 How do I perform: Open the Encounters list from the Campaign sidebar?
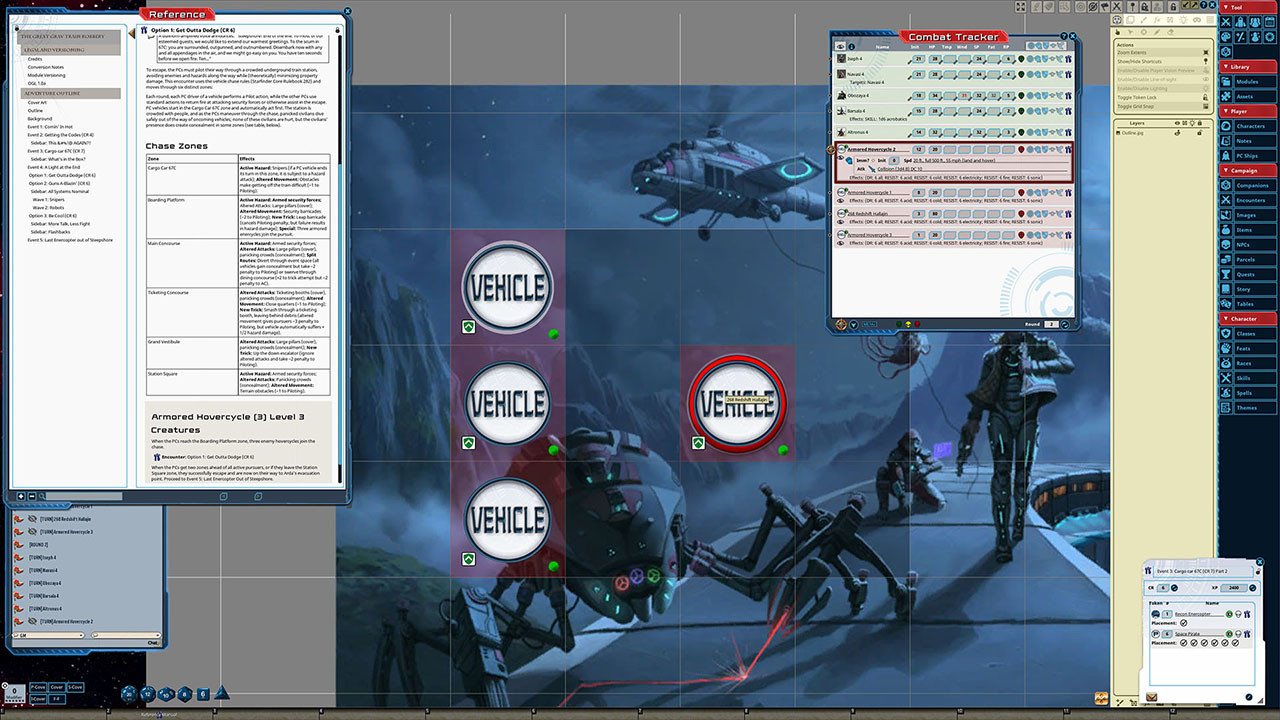coord(1249,199)
